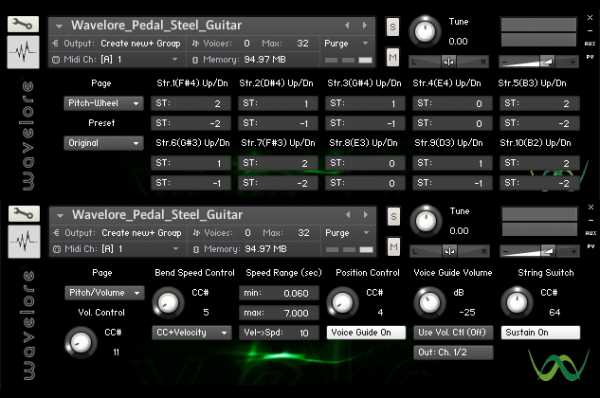
Task: Click Str.8(E3) Up ST value field
Action: click(365, 163)
